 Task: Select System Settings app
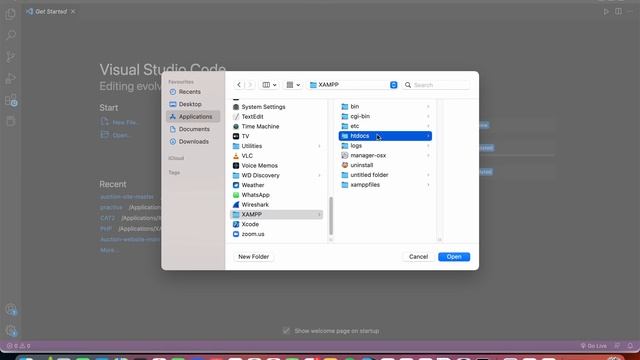pos(277,107)
